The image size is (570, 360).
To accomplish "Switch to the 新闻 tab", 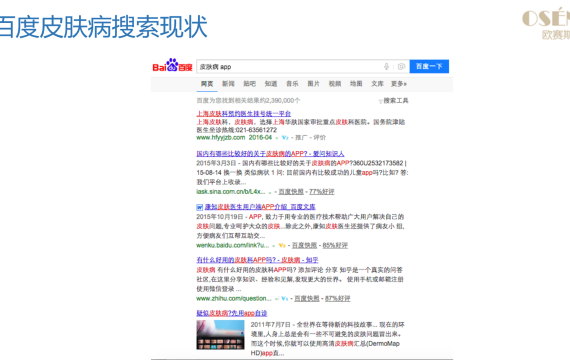I will click(228, 84).
